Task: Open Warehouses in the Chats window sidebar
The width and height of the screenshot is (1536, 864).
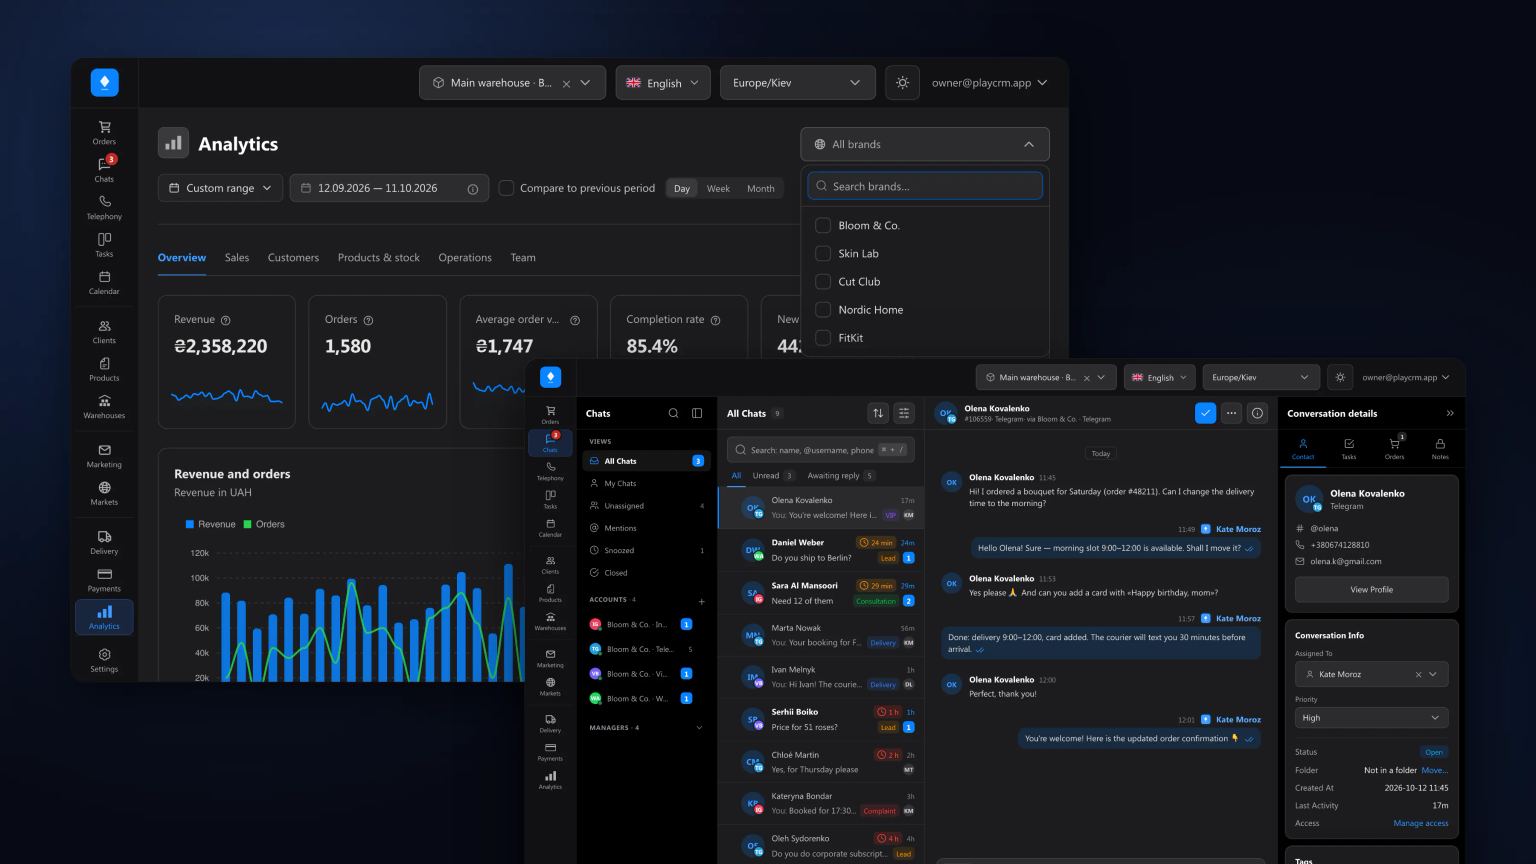Action: pyautogui.click(x=550, y=621)
